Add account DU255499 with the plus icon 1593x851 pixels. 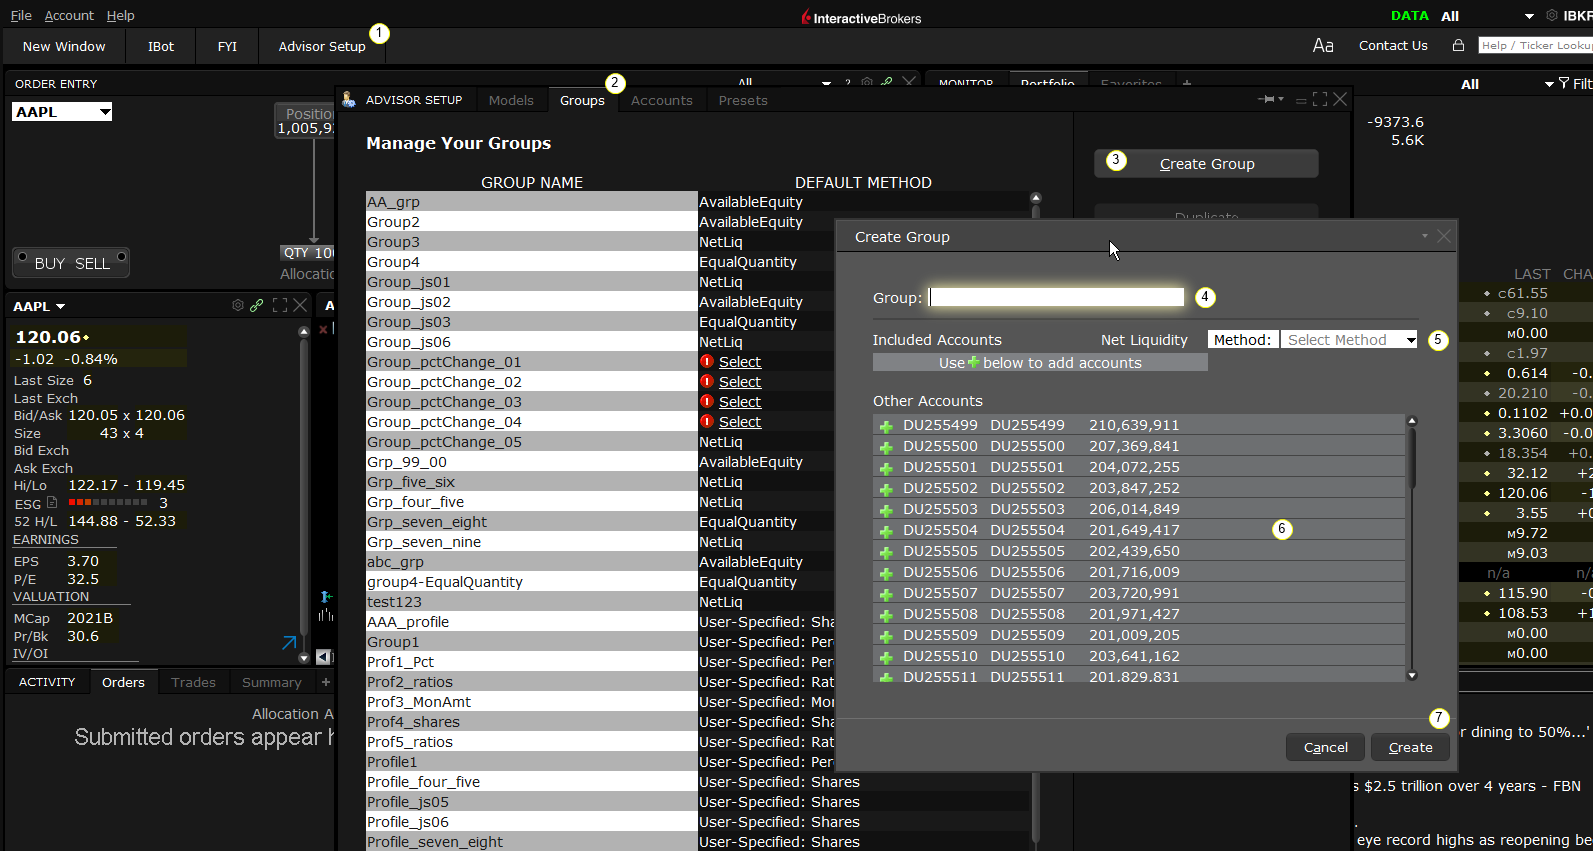point(886,426)
